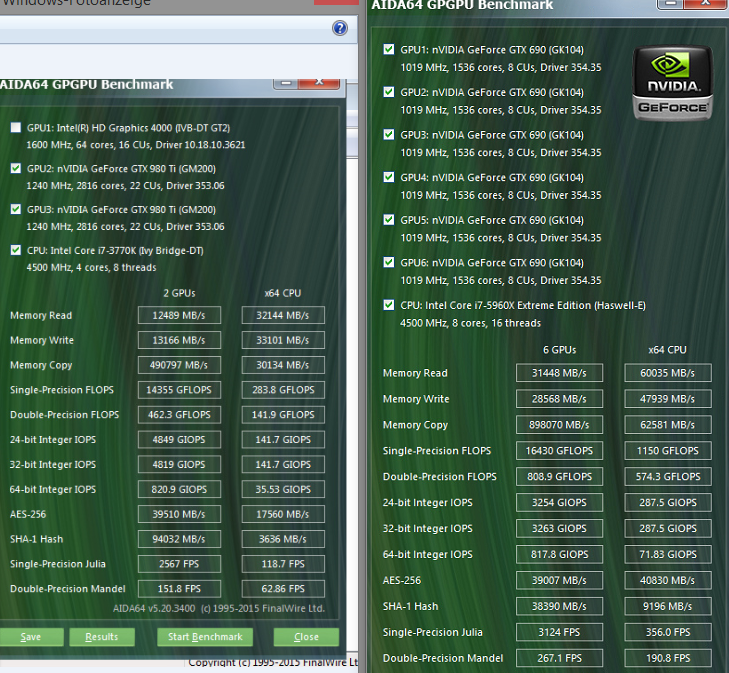The height and width of the screenshot is (673, 729).
Task: Minimize the left AIDA64 GPGPU Benchmark window
Action: 284,82
